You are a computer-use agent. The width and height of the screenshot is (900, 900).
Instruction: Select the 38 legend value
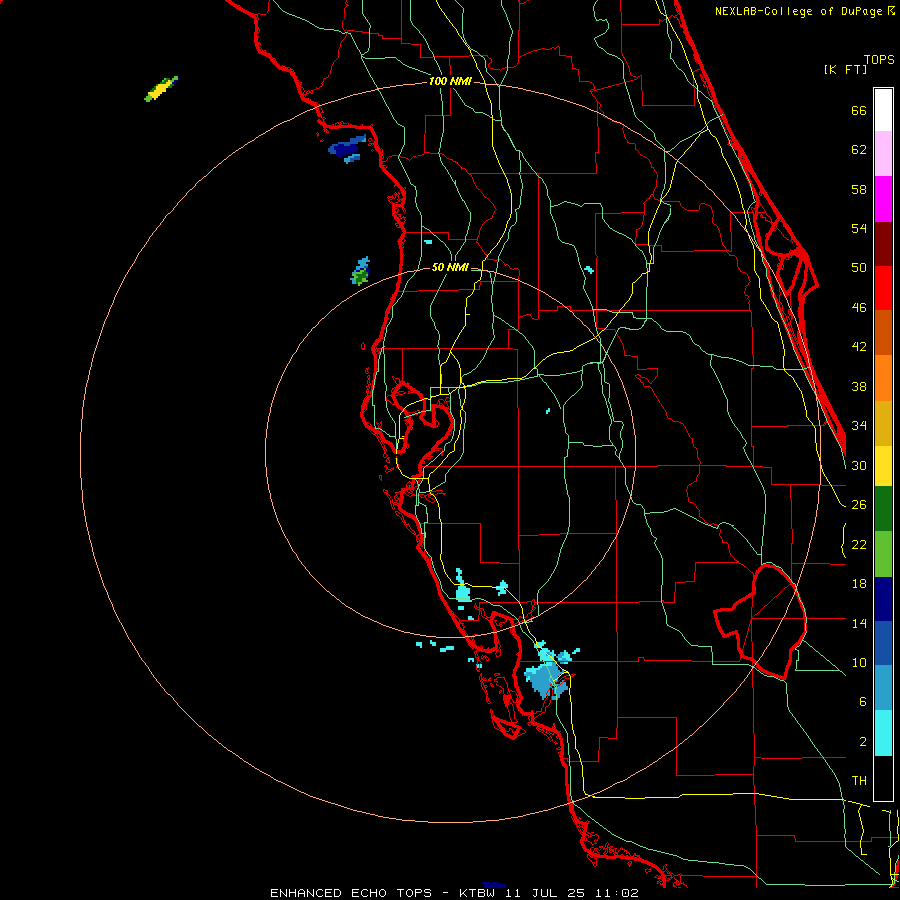(x=859, y=386)
